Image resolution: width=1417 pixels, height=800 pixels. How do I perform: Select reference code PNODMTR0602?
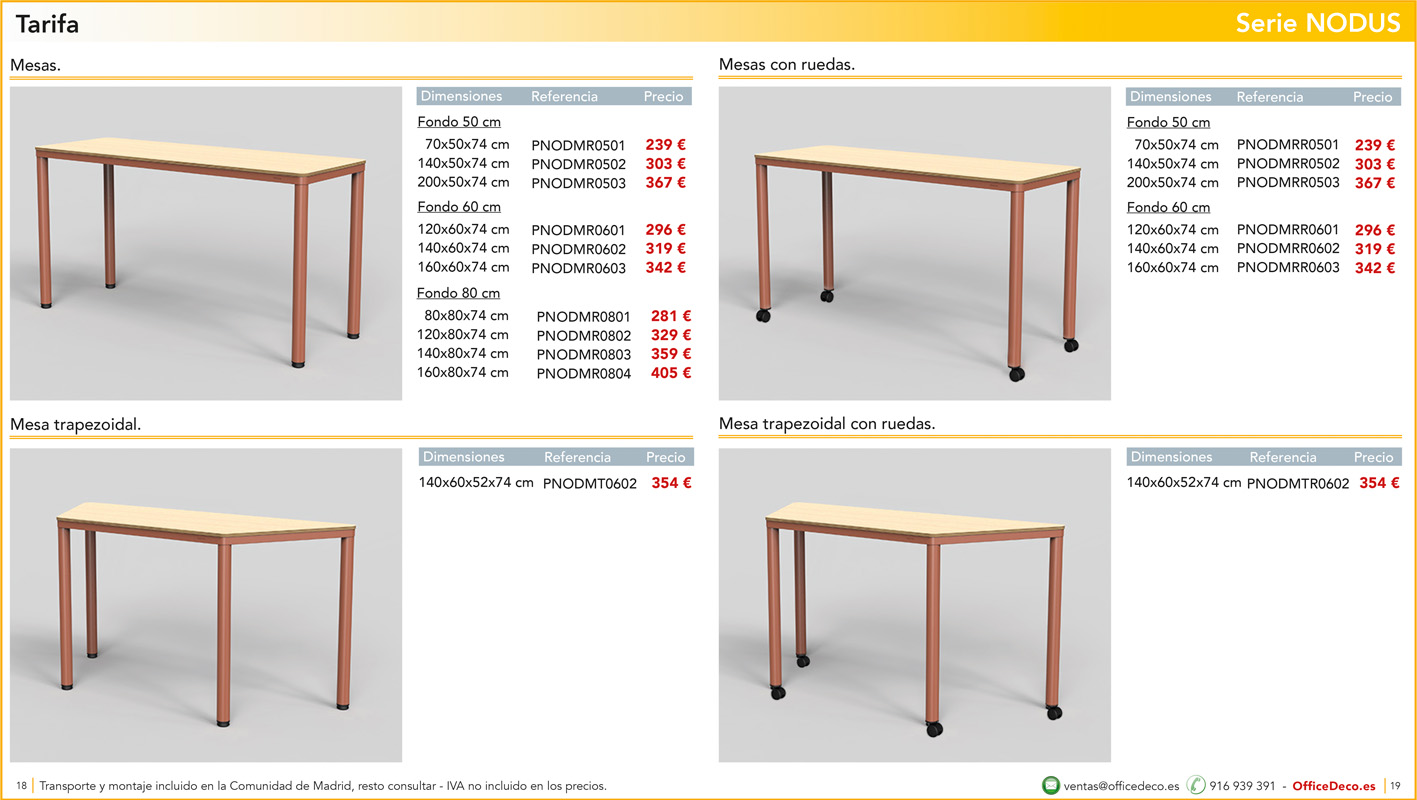coord(1297,484)
